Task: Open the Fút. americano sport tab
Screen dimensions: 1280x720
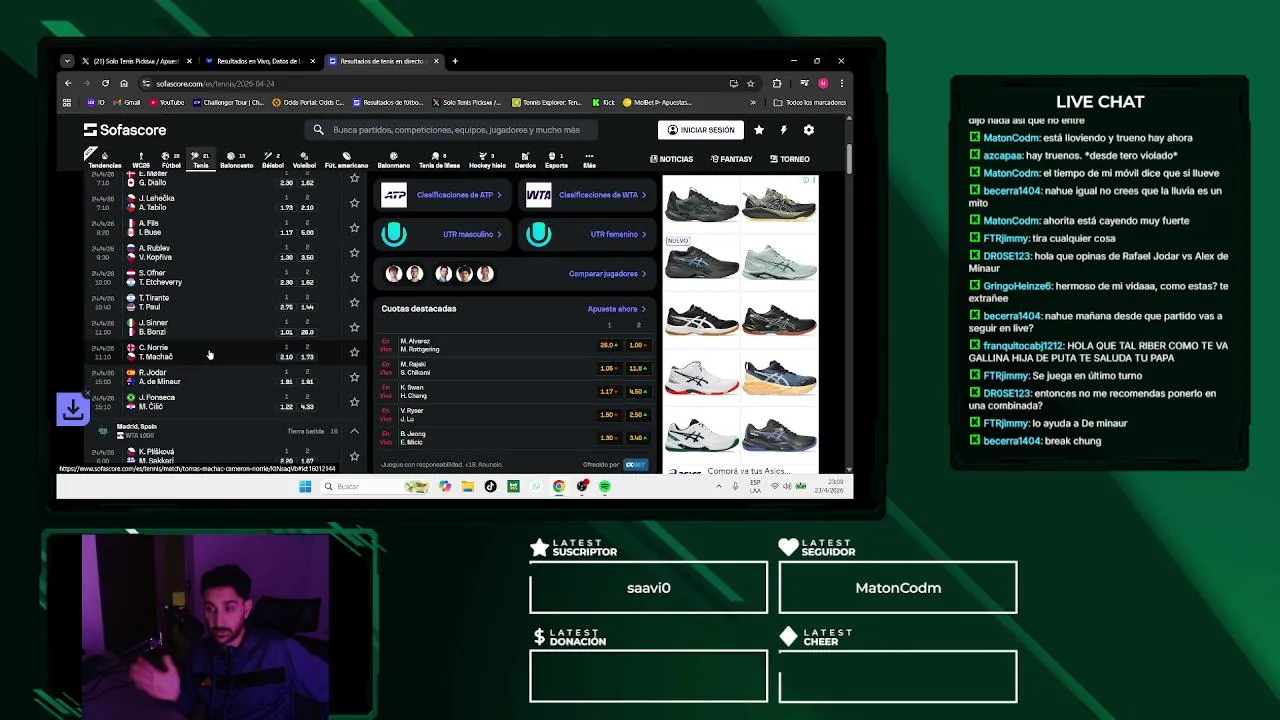Action: (346, 160)
